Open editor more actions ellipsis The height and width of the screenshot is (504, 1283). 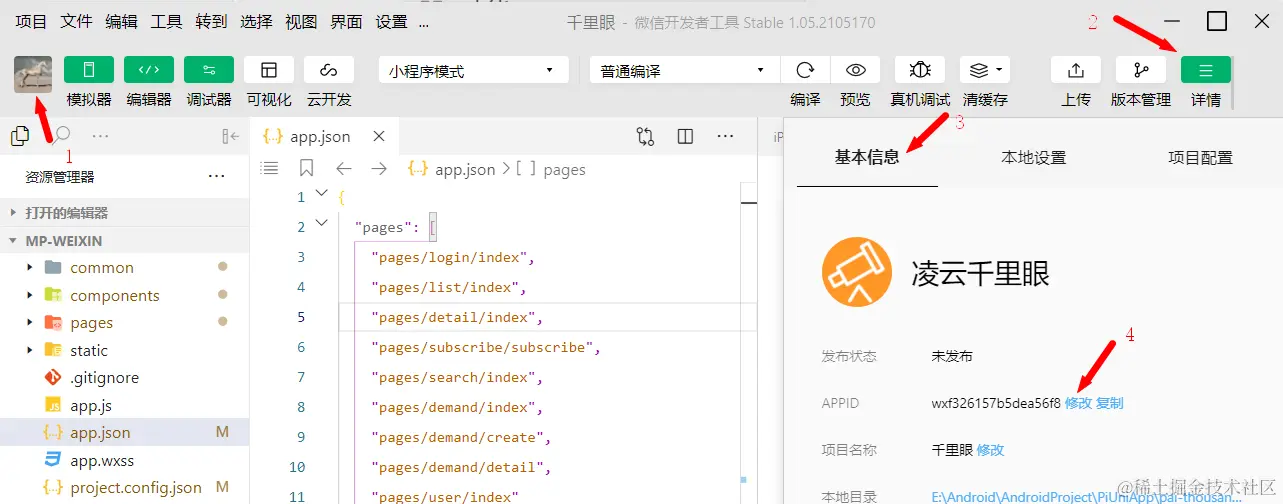click(x=725, y=137)
